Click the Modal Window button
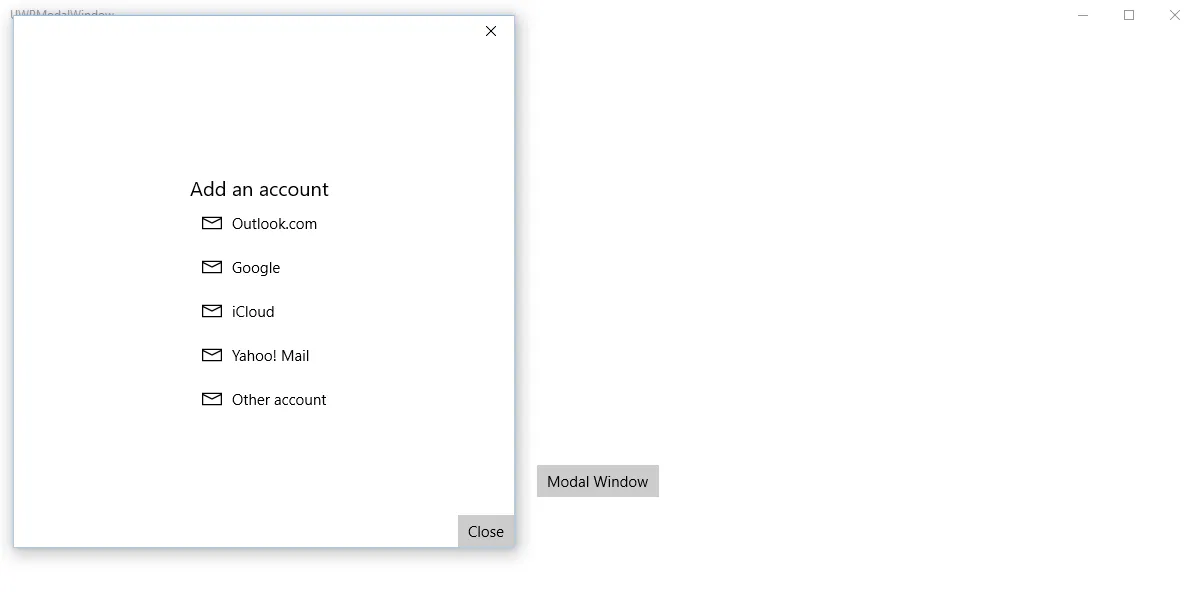The width and height of the screenshot is (1191, 594). click(598, 481)
